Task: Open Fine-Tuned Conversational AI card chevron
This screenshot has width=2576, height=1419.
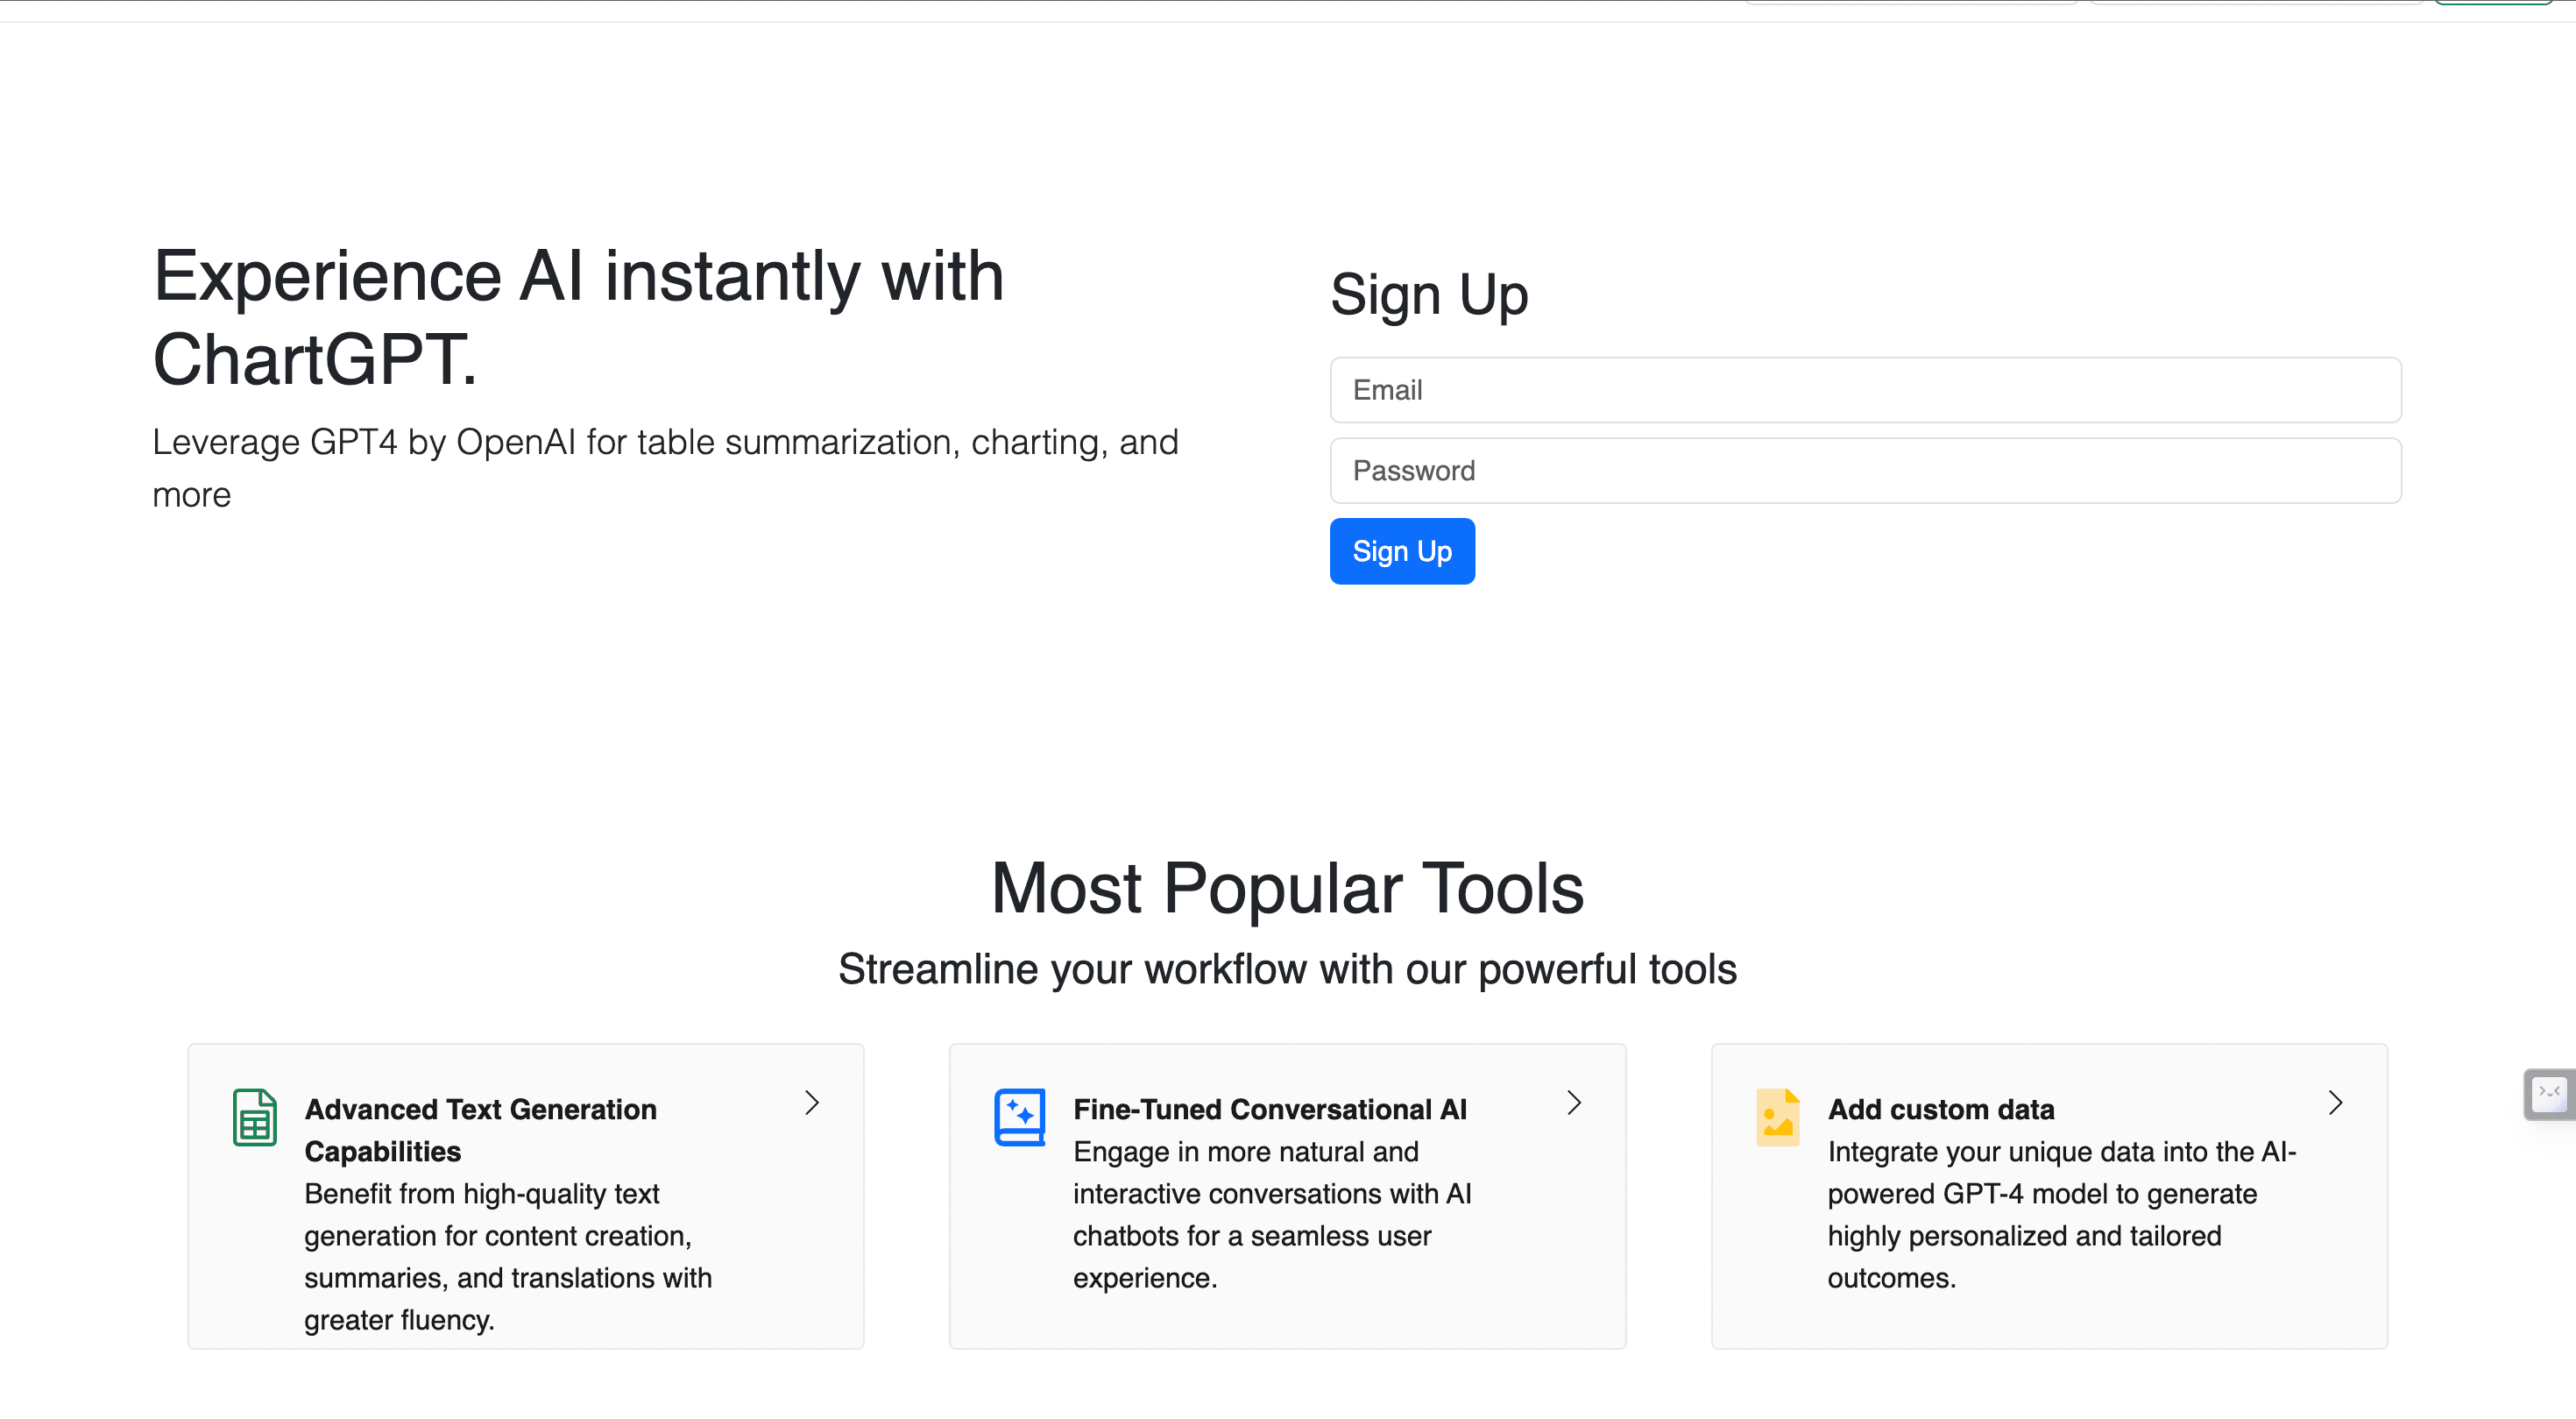Action: point(1574,1103)
